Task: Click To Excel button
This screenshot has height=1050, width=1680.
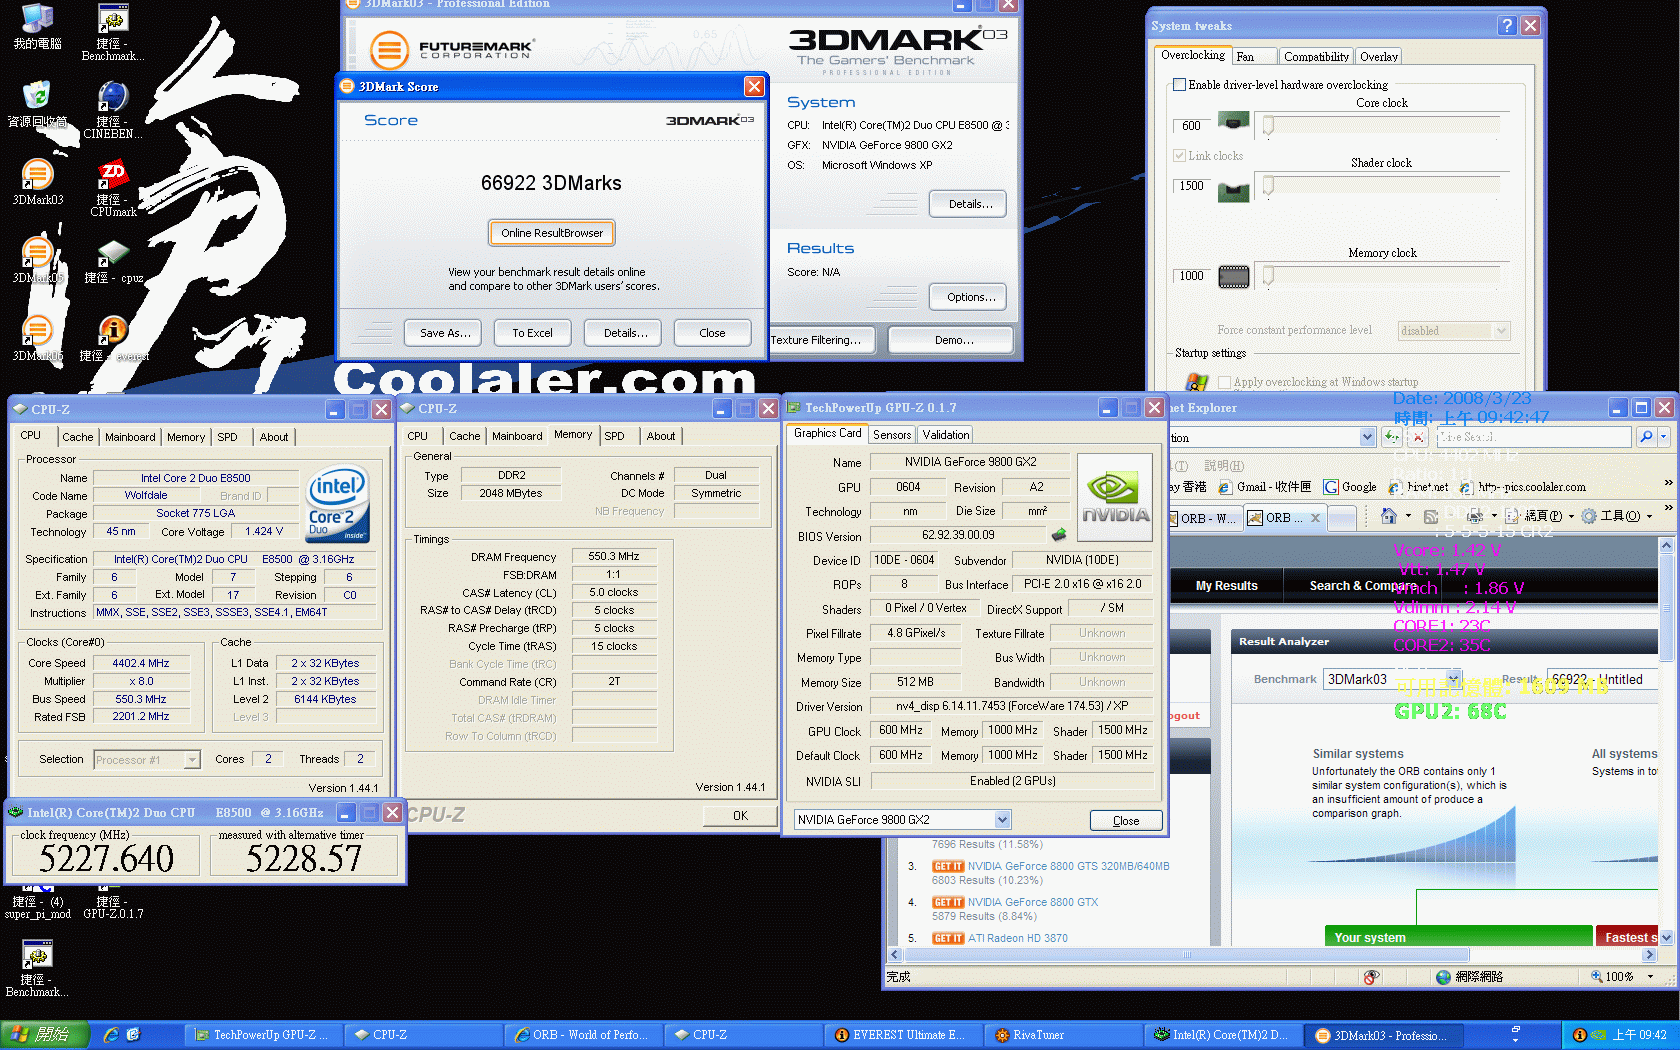Action: 532,333
